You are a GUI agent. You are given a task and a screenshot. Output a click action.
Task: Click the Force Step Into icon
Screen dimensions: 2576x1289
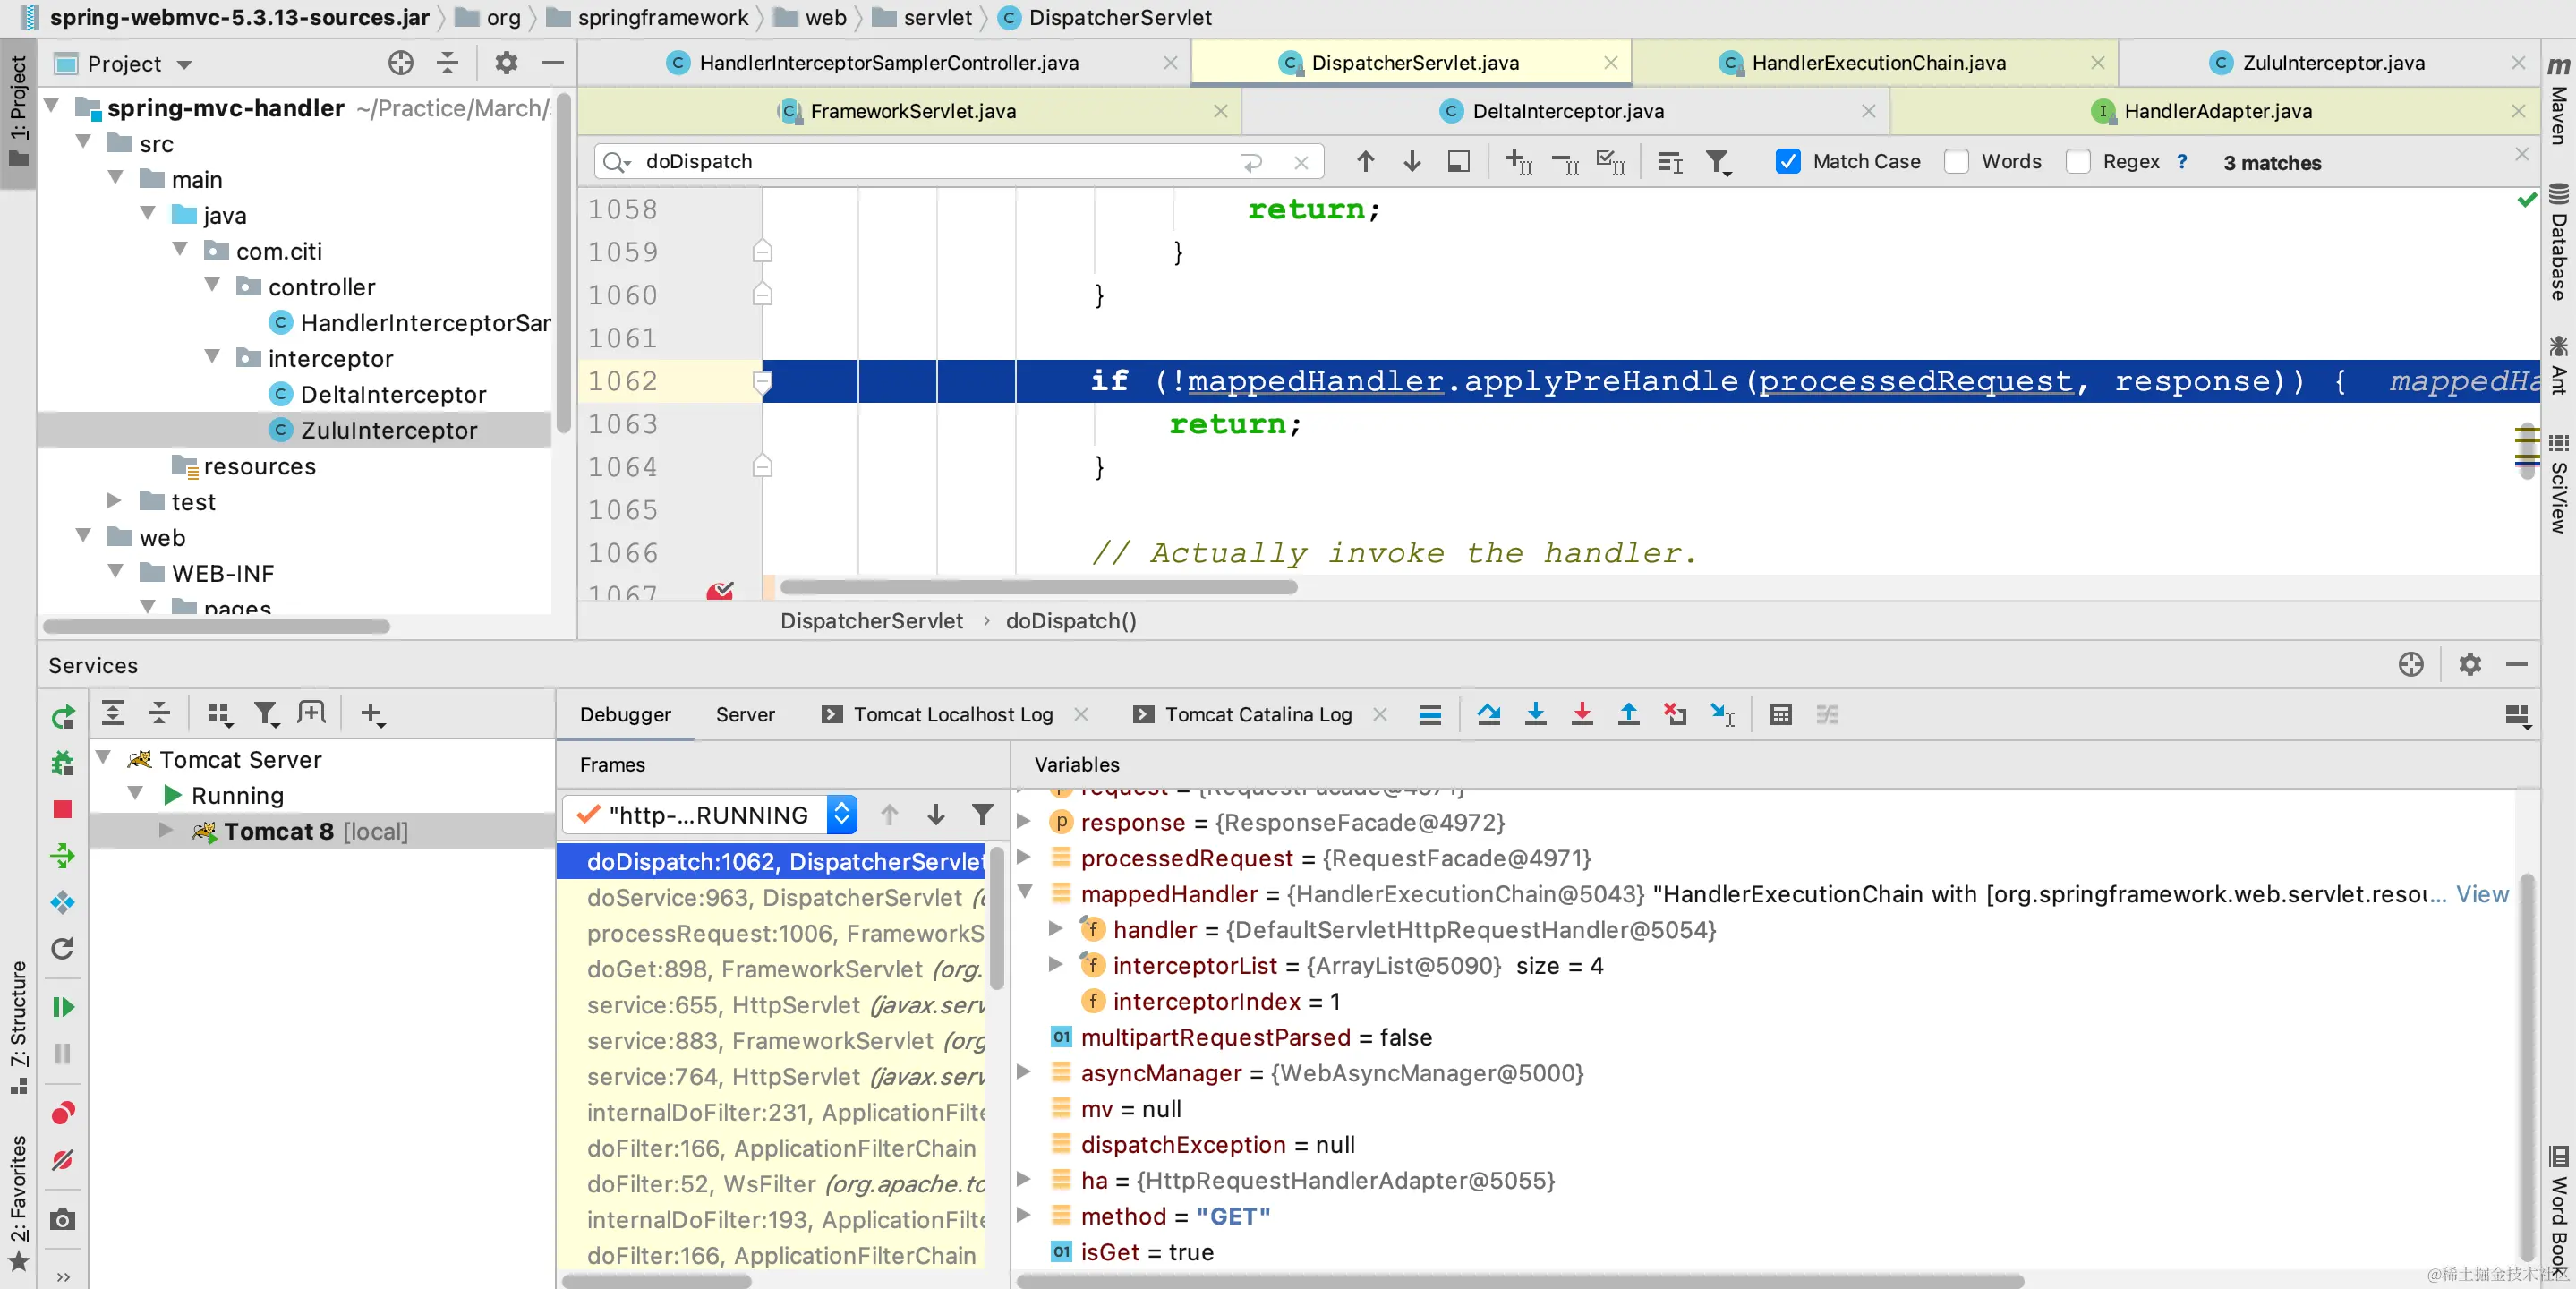pyautogui.click(x=1581, y=714)
